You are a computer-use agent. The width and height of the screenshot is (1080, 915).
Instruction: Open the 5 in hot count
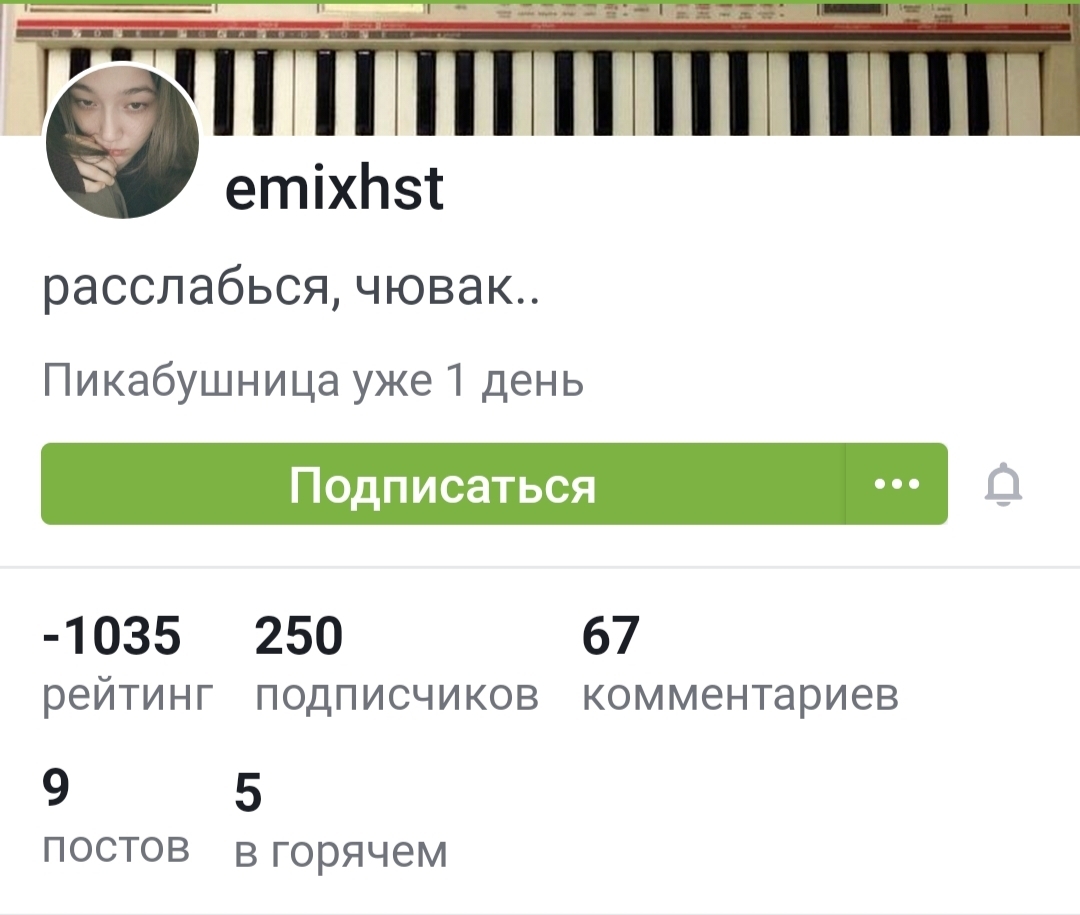[x=248, y=792]
